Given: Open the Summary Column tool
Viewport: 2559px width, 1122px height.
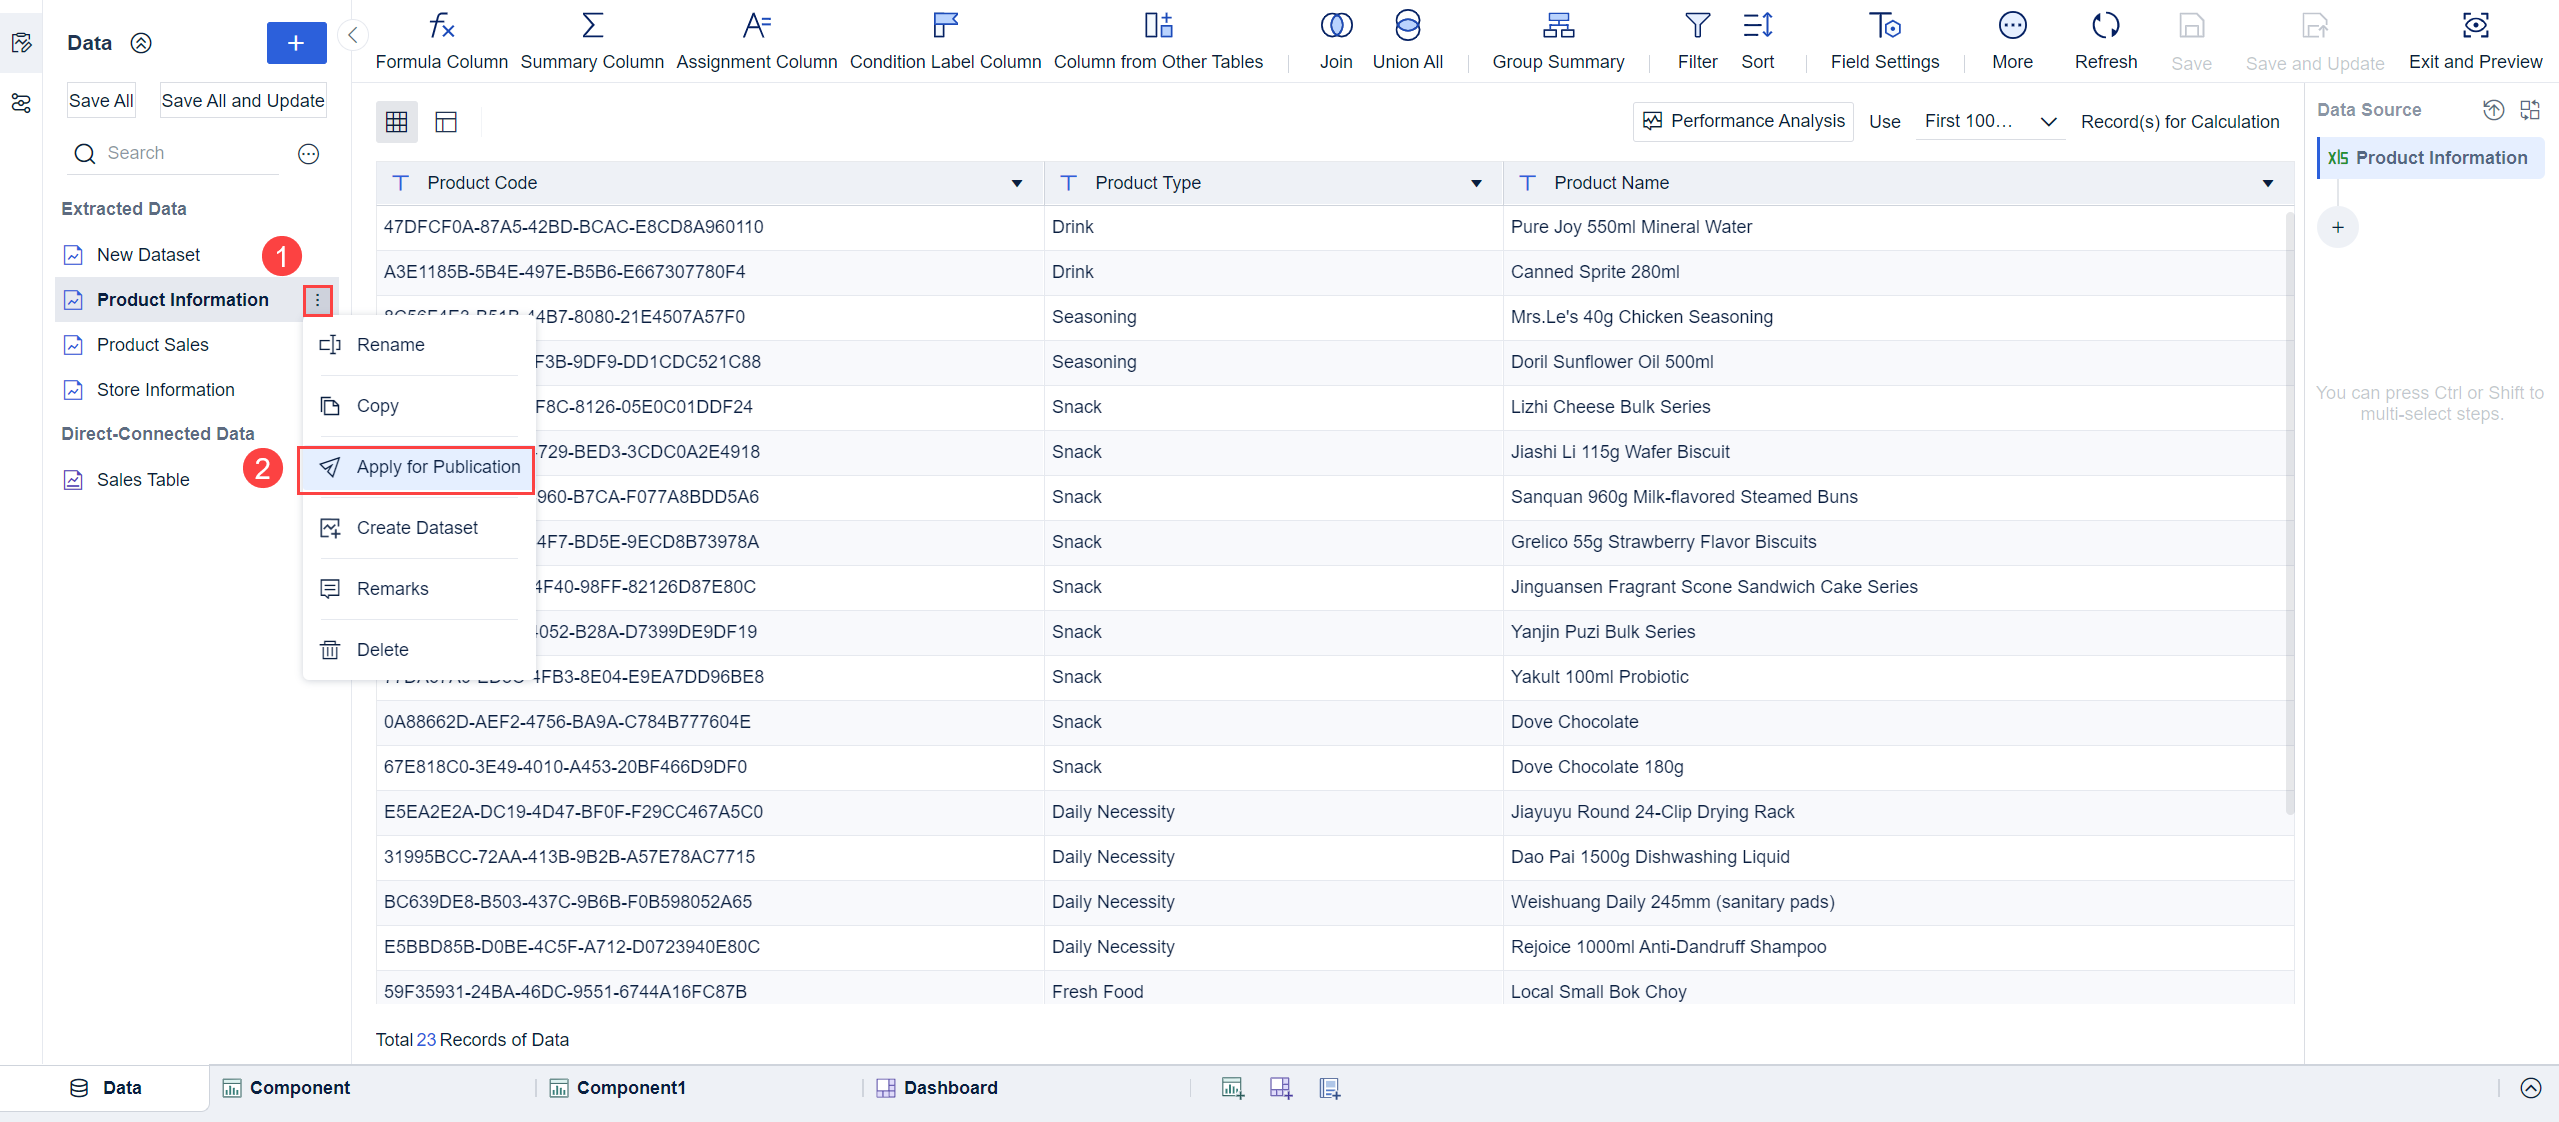Looking at the screenshot, I should point(591,40).
